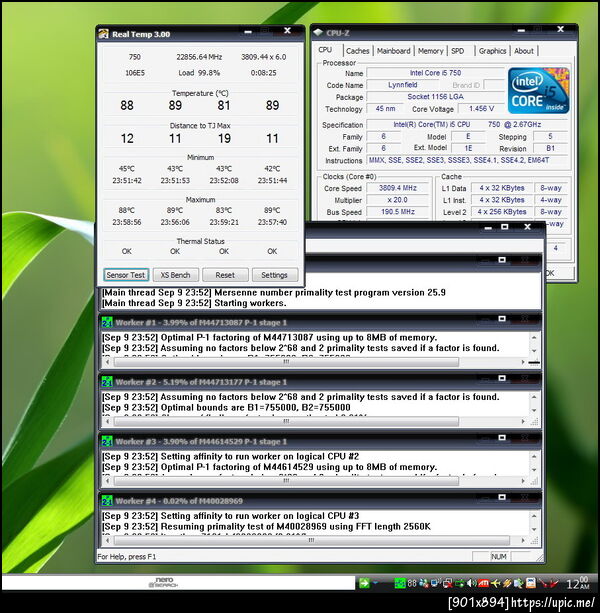Open the red ATI tray icon
The height and width of the screenshot is (613, 600).
[483, 584]
